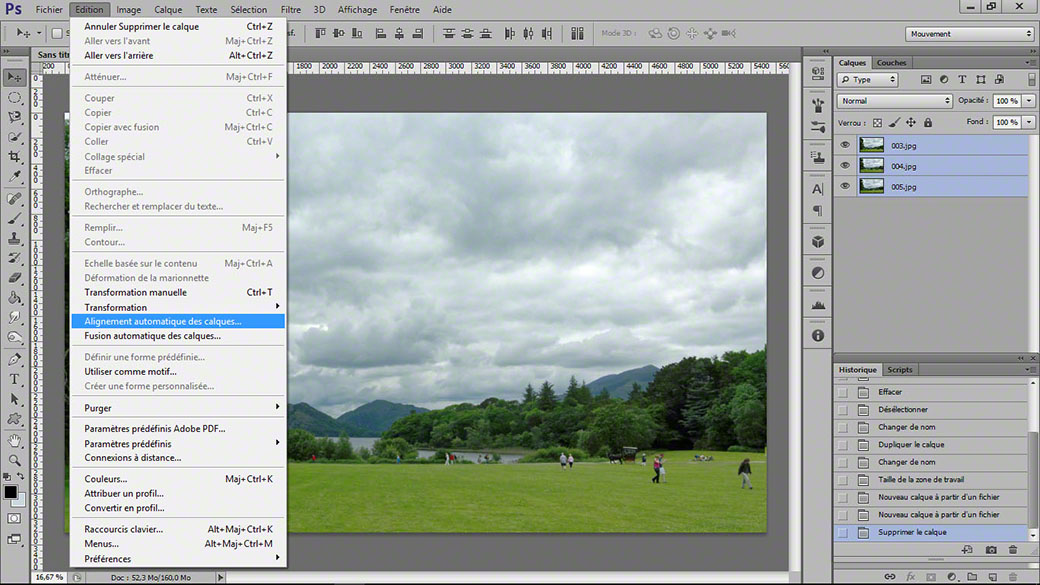Choose Raccourcis clavier... entry
Viewport: 1040px width, 585px height.
click(x=178, y=529)
